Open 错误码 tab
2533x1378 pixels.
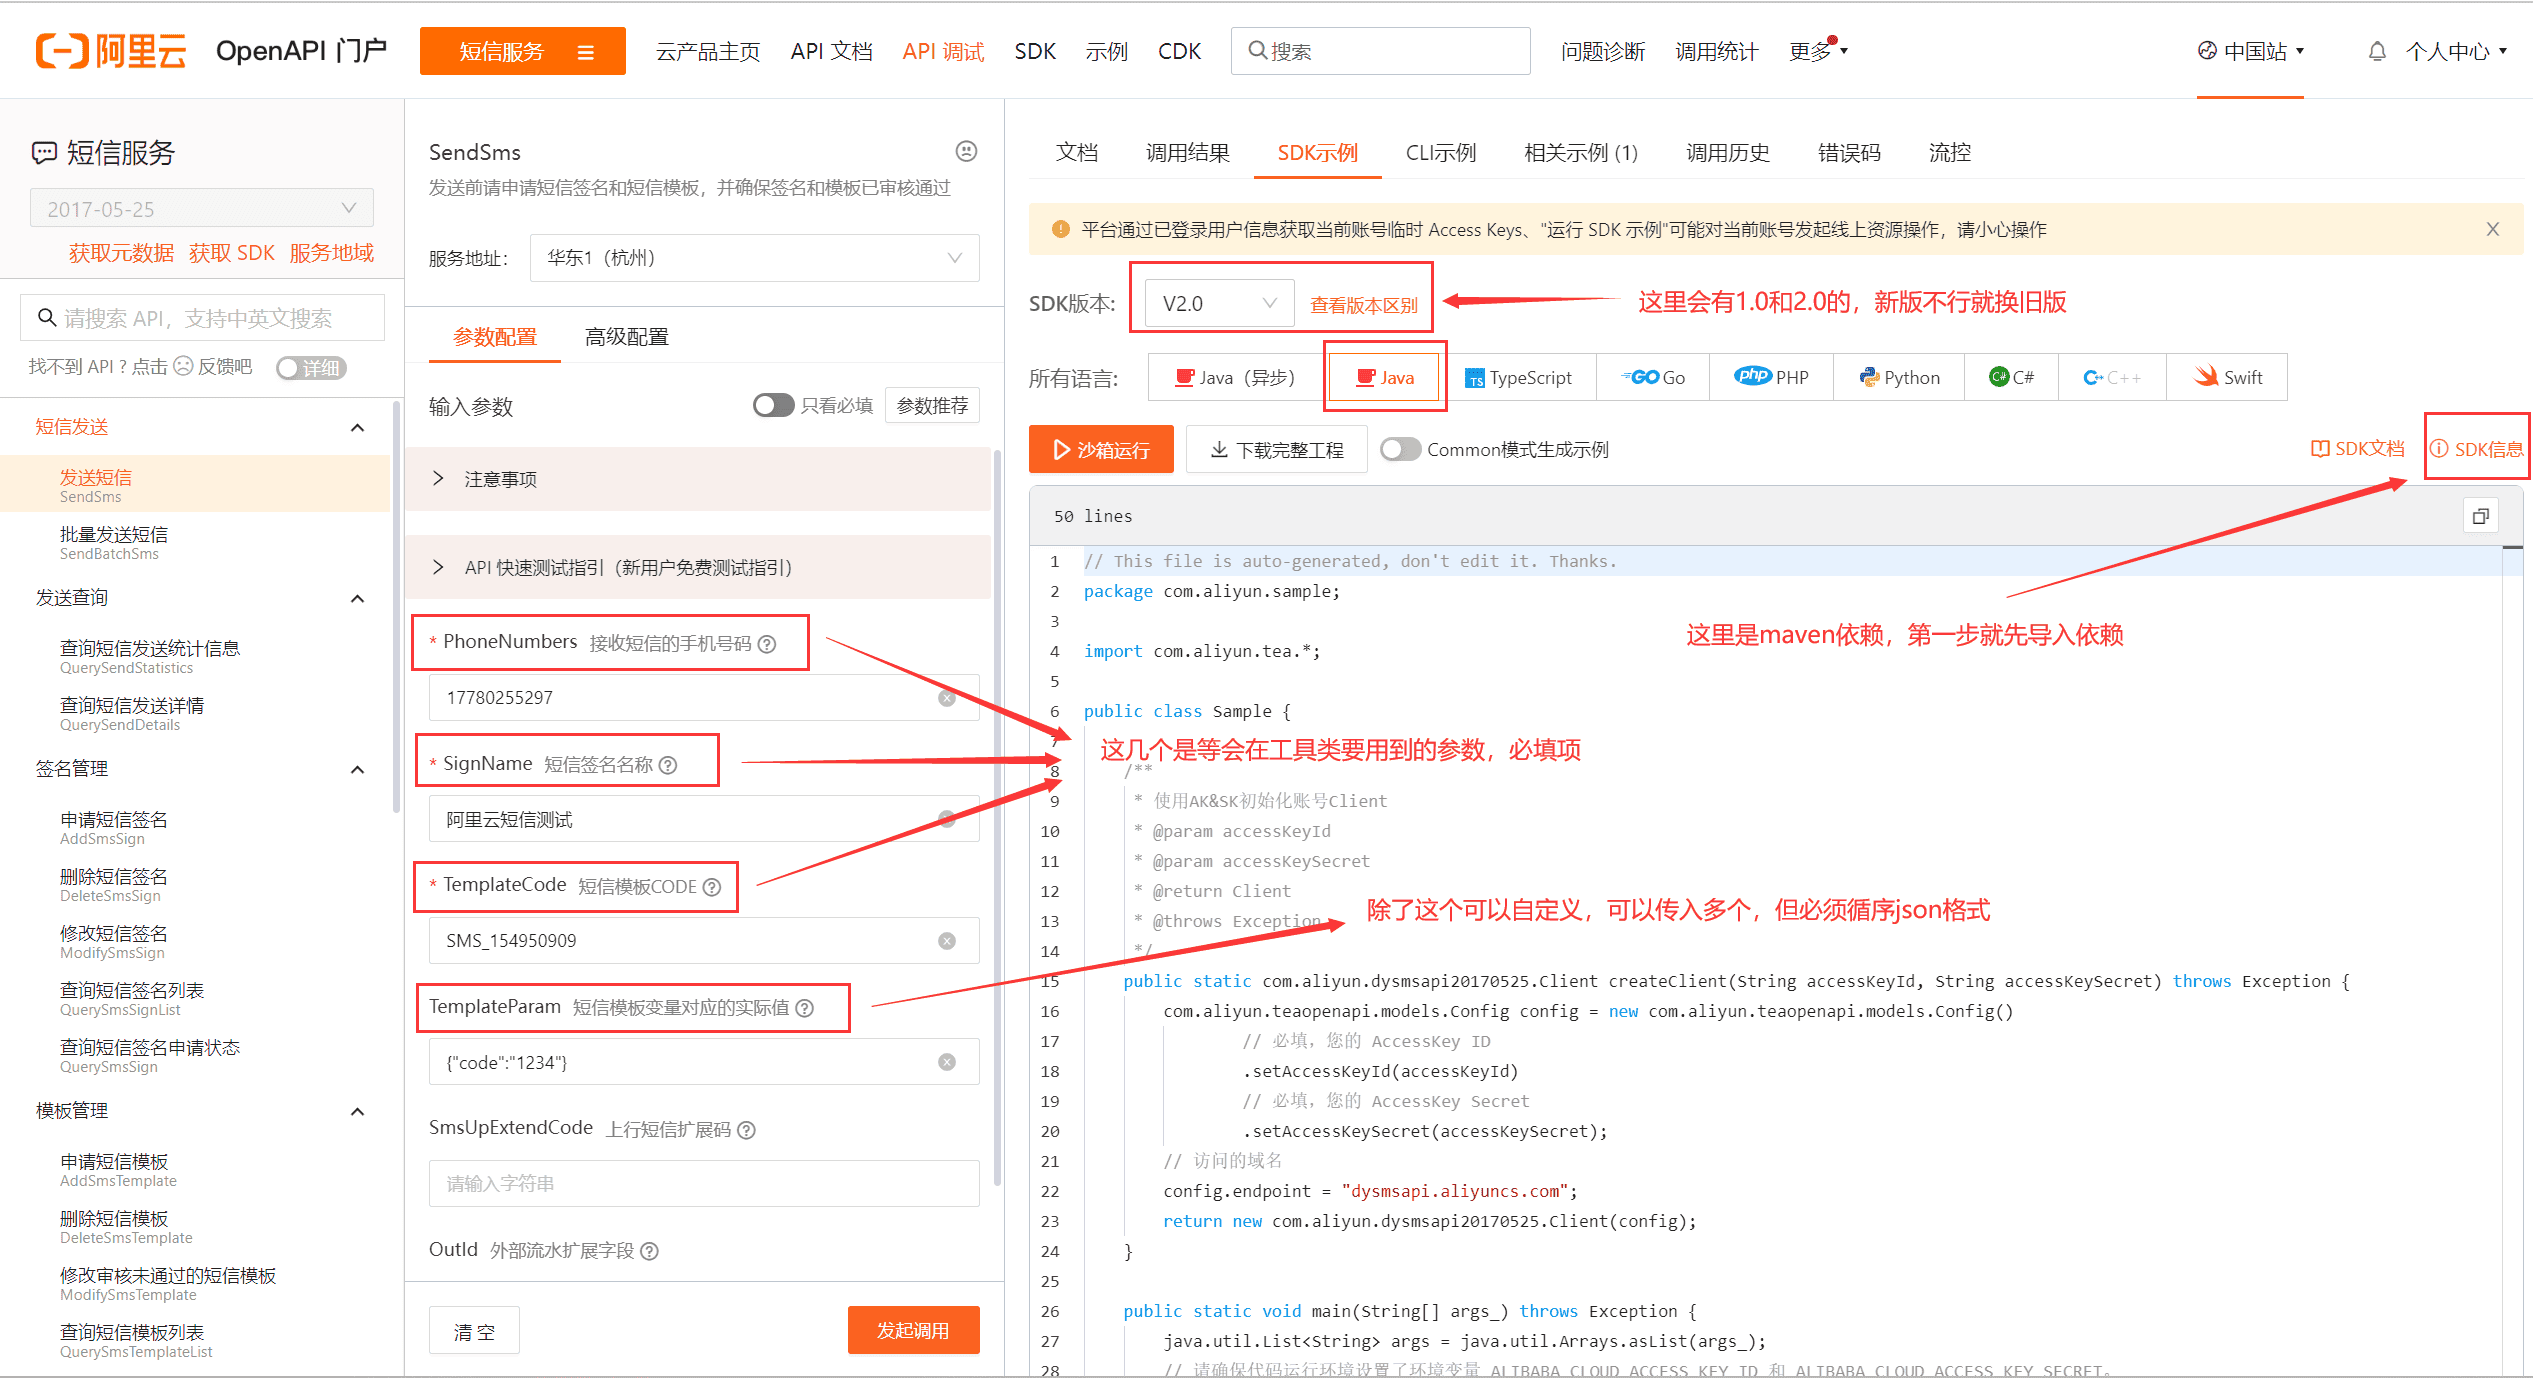click(x=1849, y=152)
